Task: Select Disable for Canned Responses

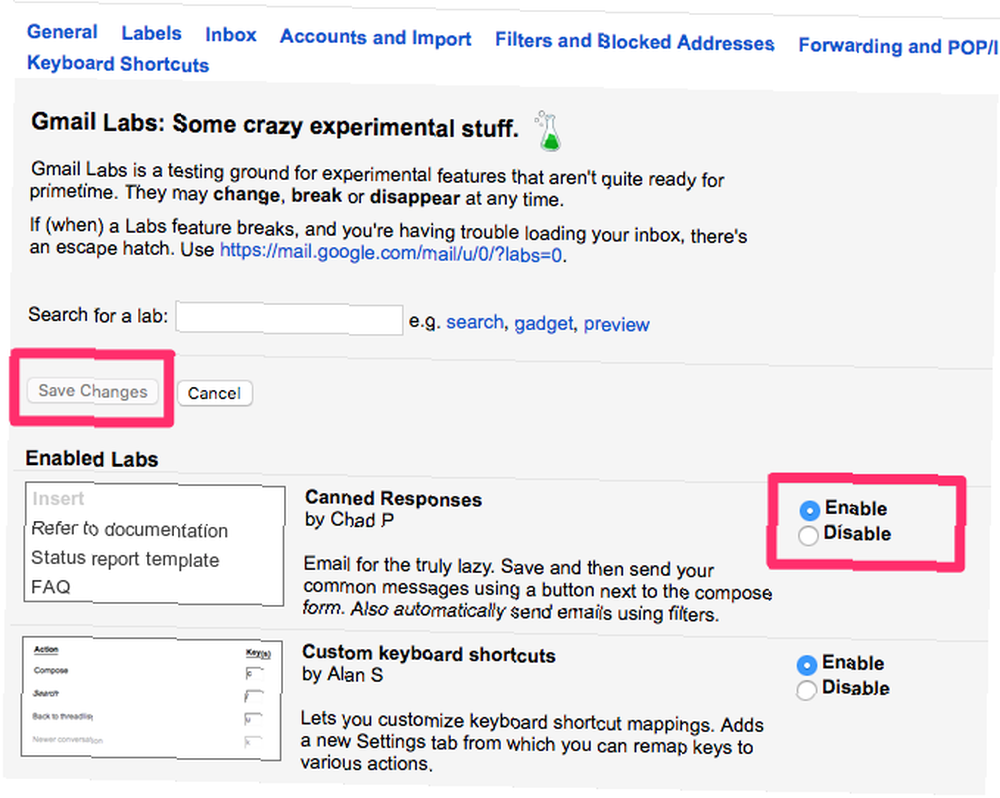Action: pos(808,535)
